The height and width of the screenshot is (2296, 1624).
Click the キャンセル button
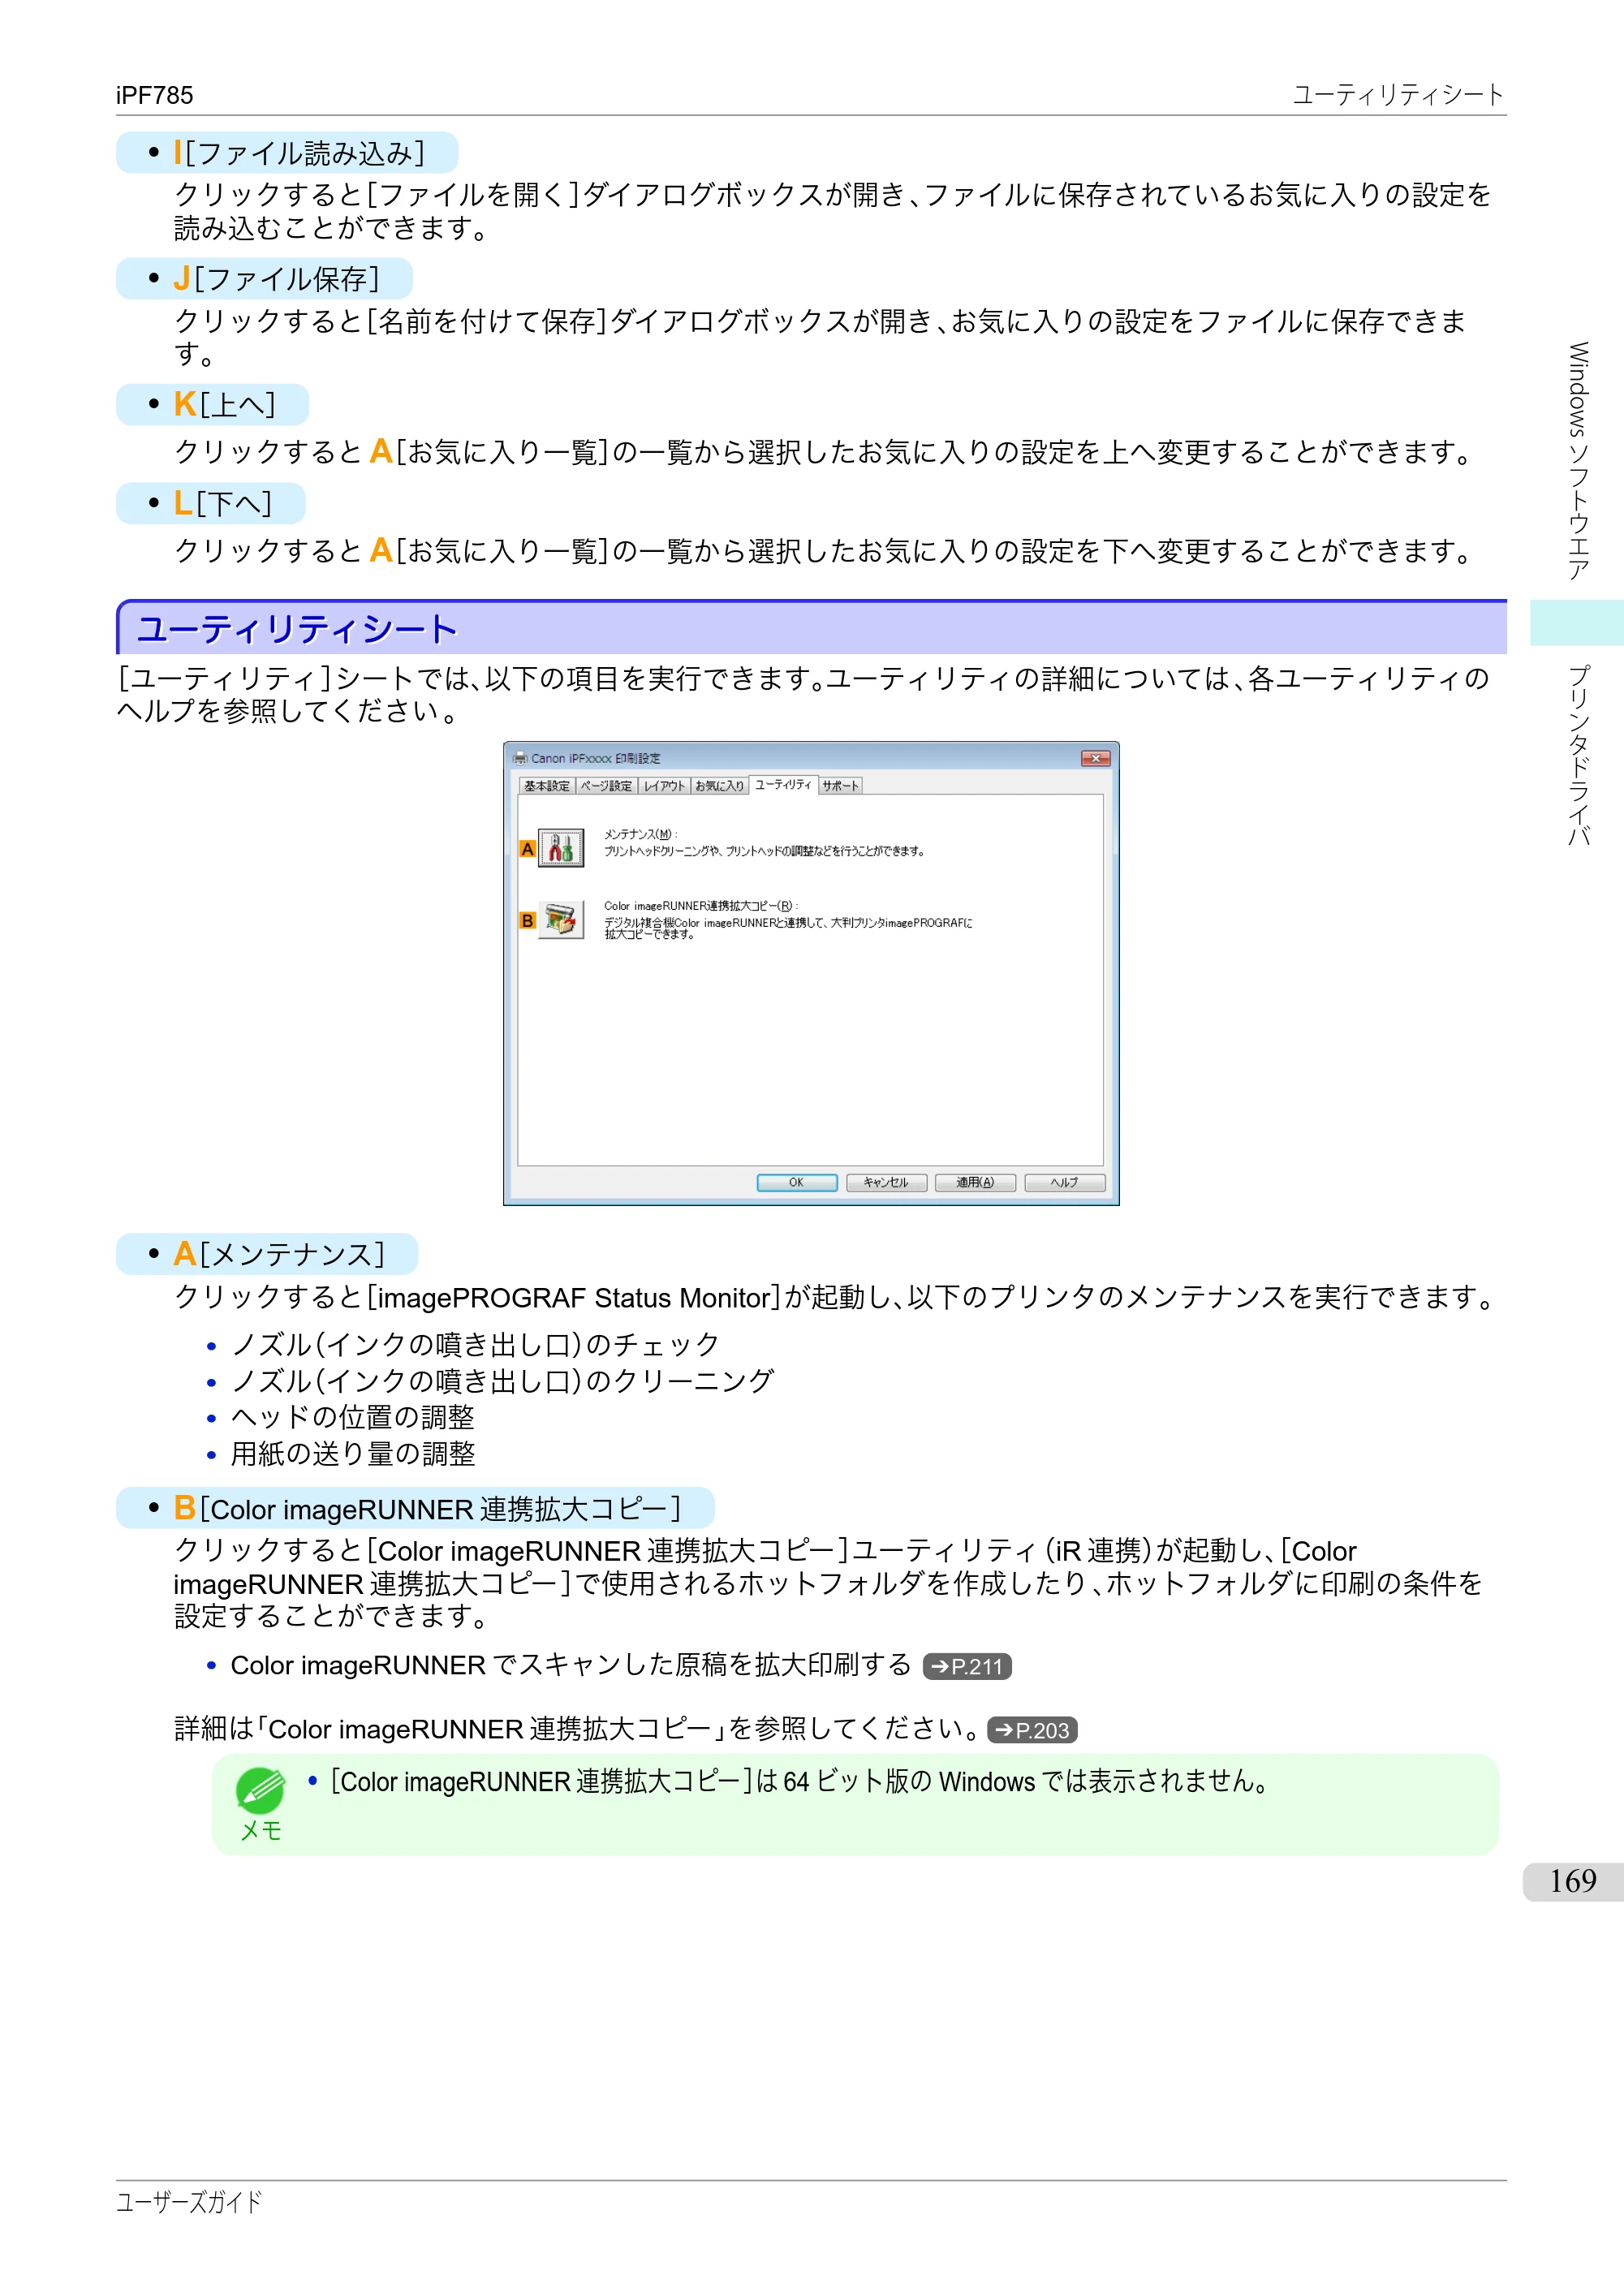886,1182
